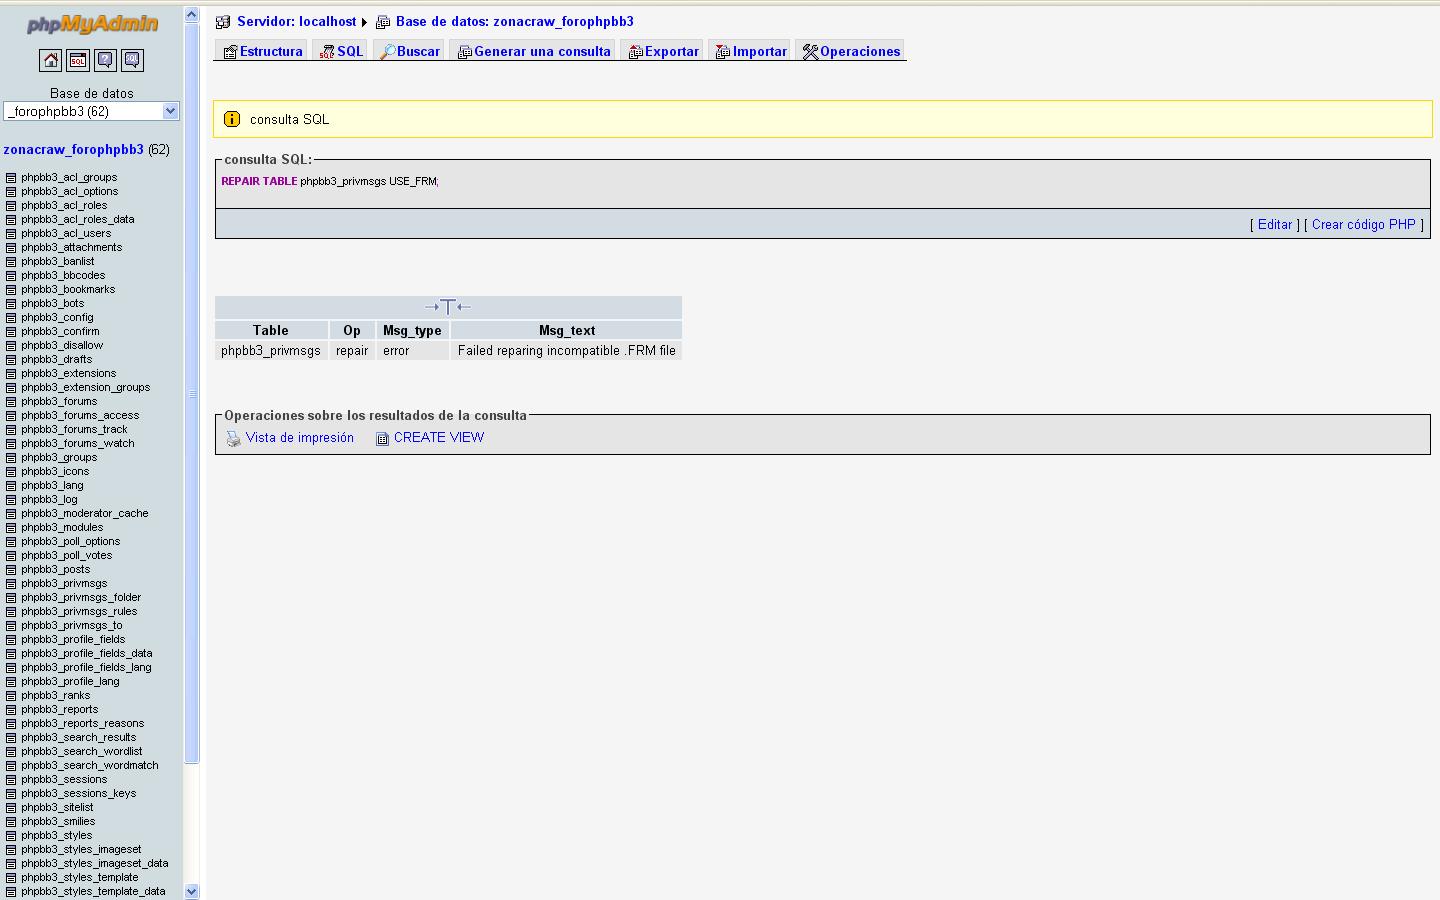The height and width of the screenshot is (900, 1440).
Task: Click the CREATE VIEW link
Action: click(x=438, y=438)
